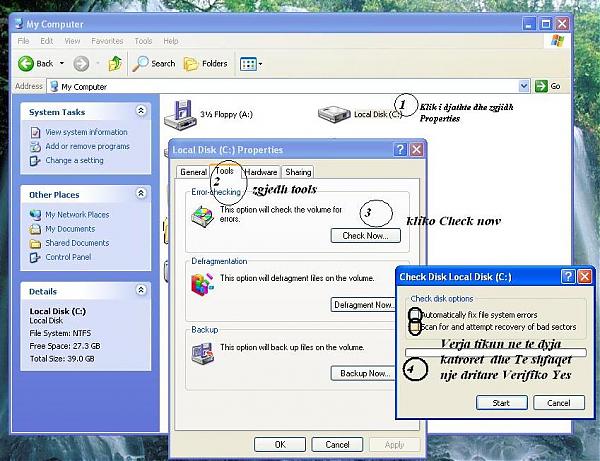Click the Defragment Now button

coord(363,305)
